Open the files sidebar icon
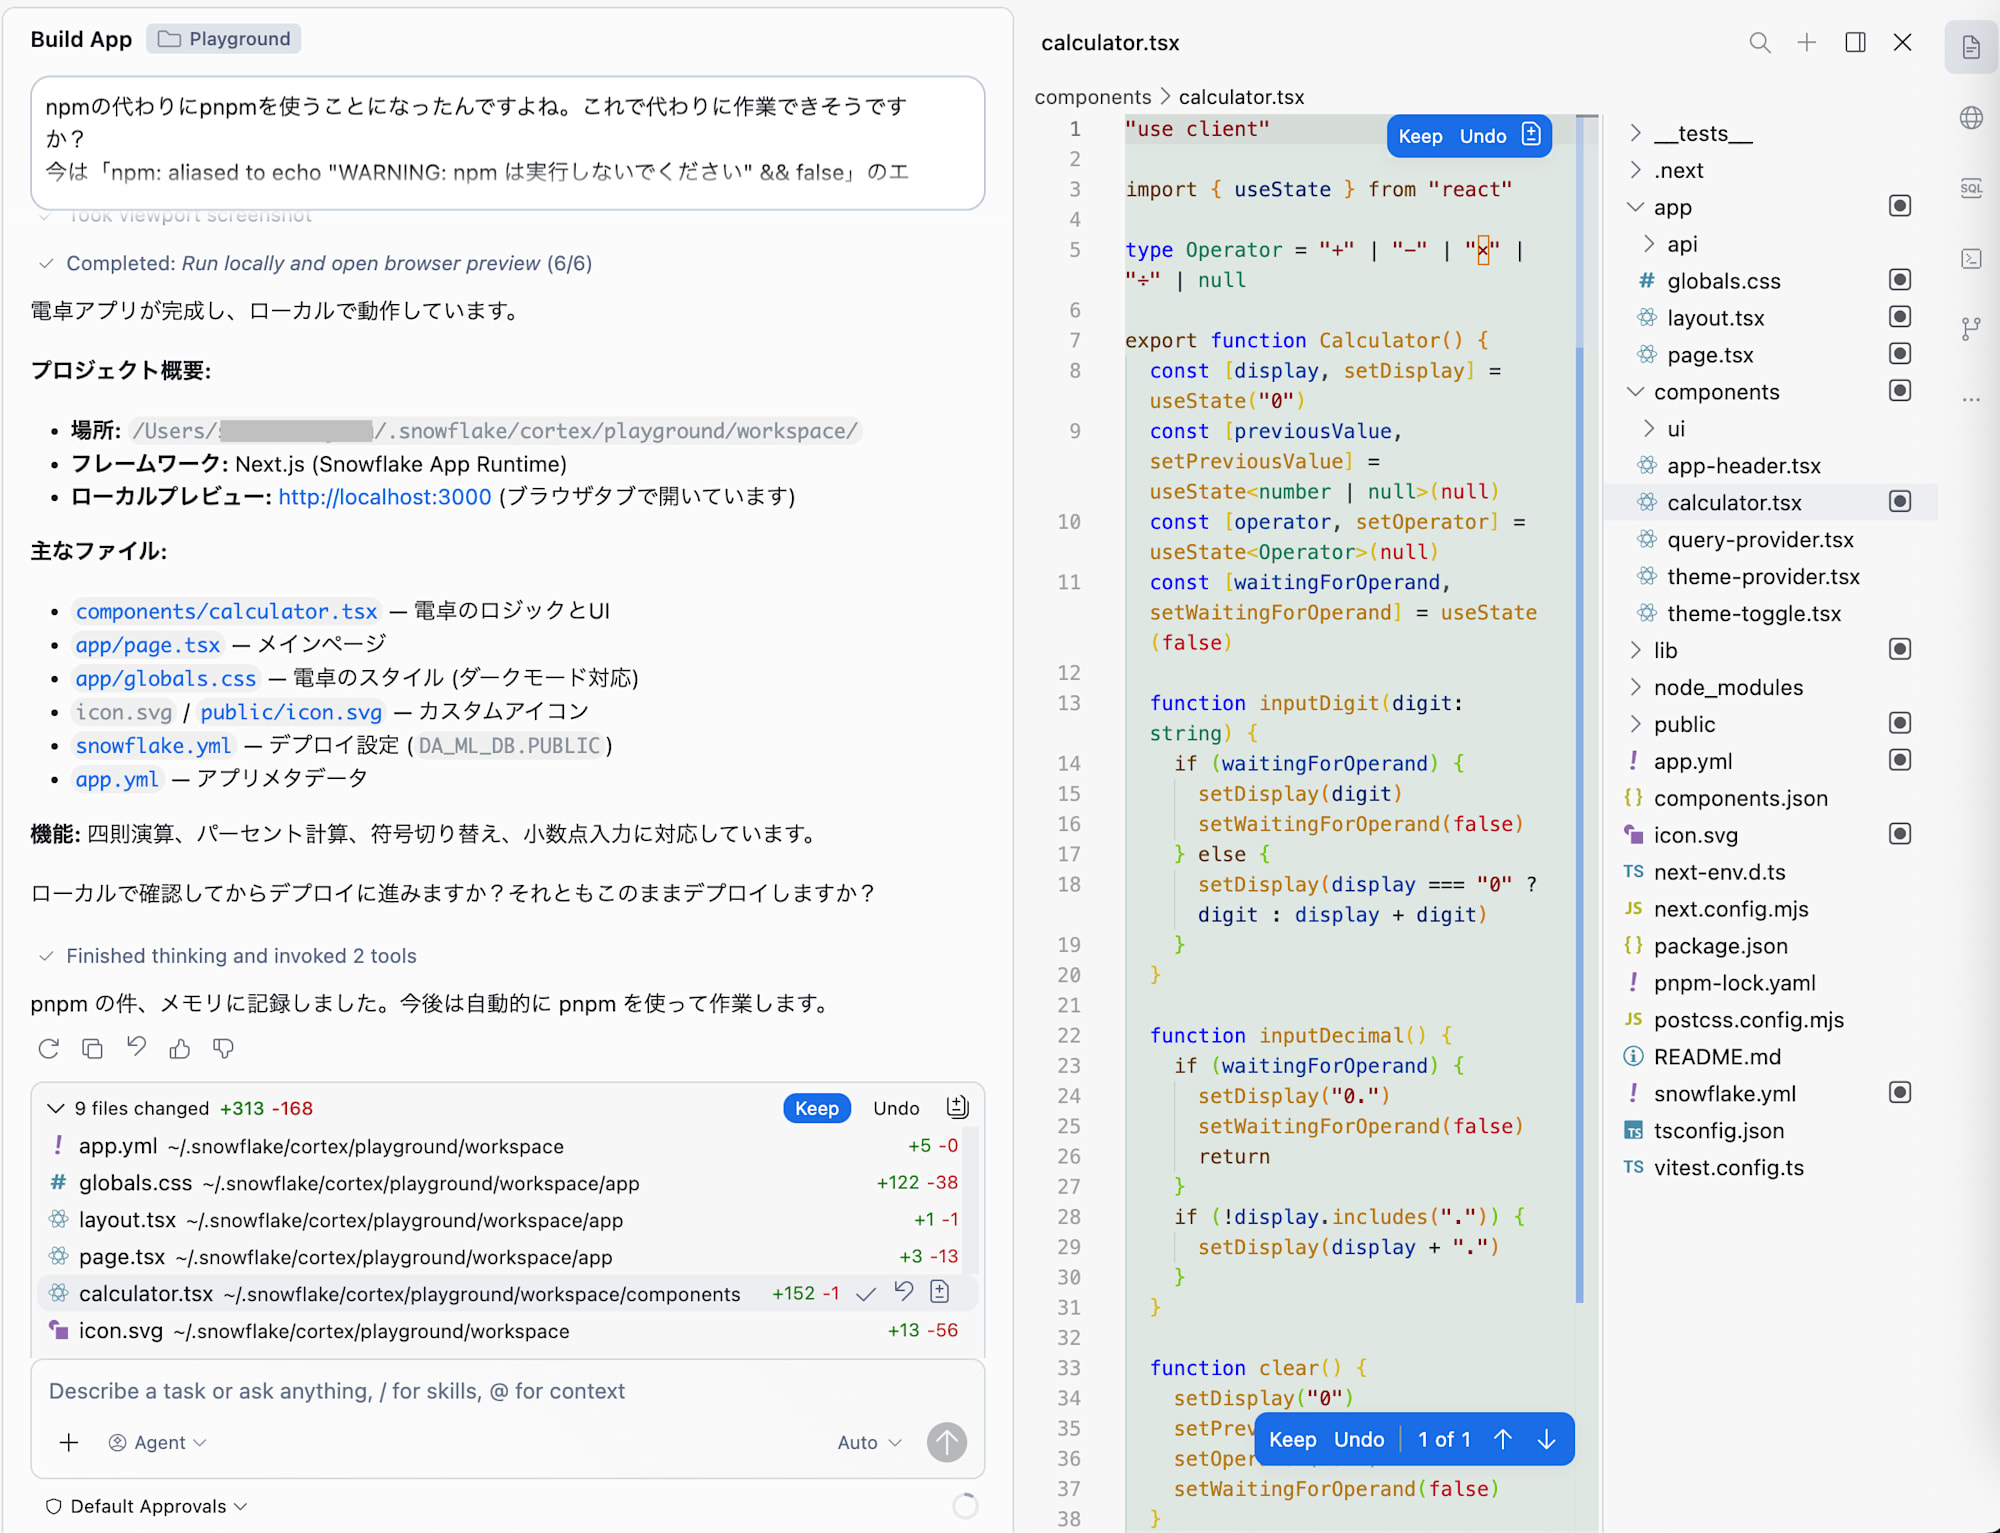 pyautogui.click(x=1971, y=47)
